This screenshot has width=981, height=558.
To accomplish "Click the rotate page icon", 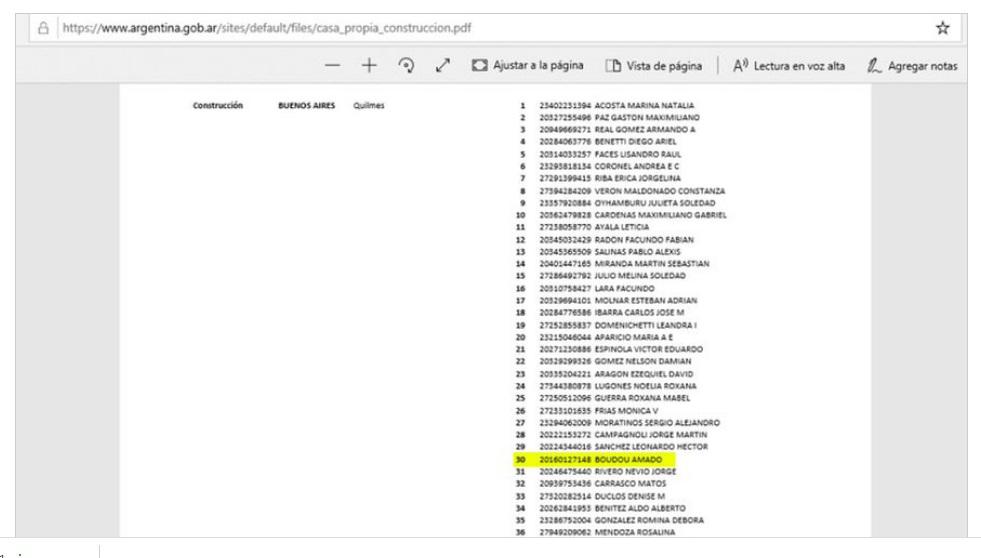I will [406, 66].
